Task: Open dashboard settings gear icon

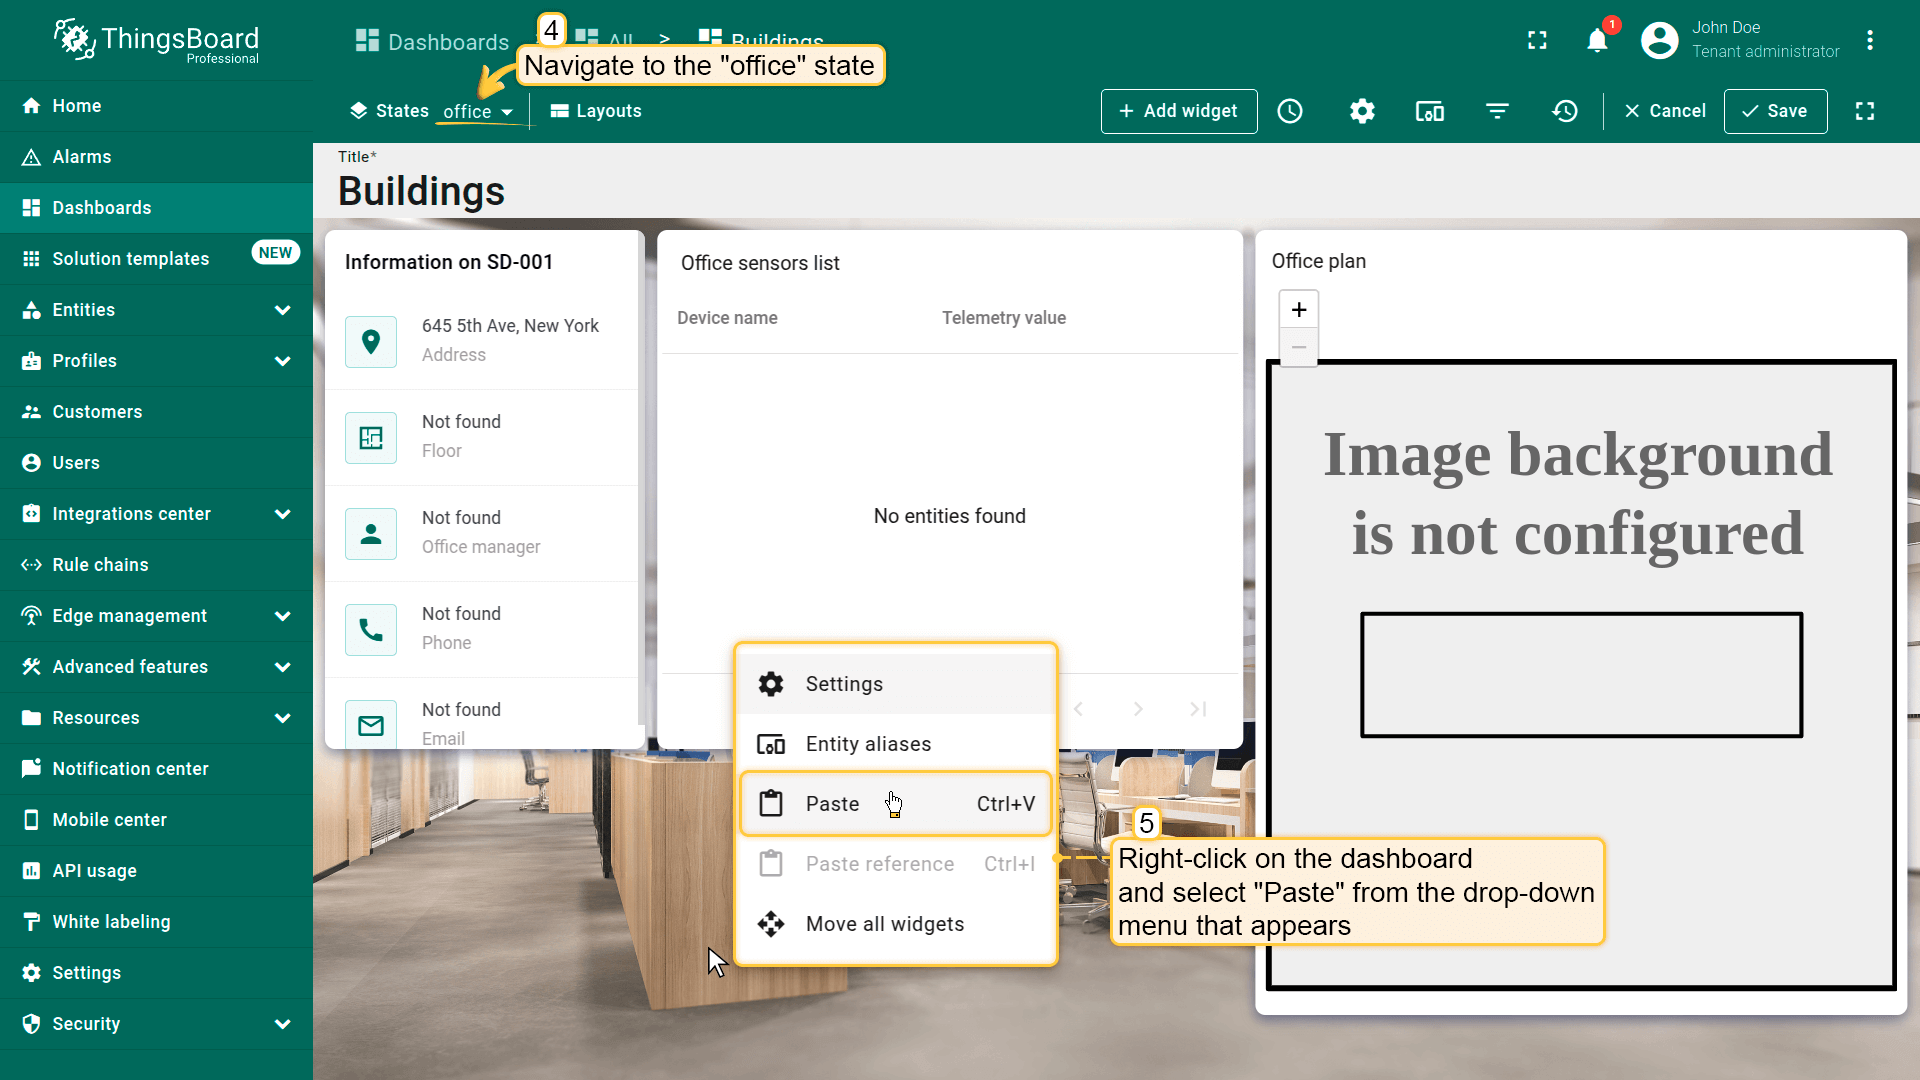Action: click(1362, 111)
